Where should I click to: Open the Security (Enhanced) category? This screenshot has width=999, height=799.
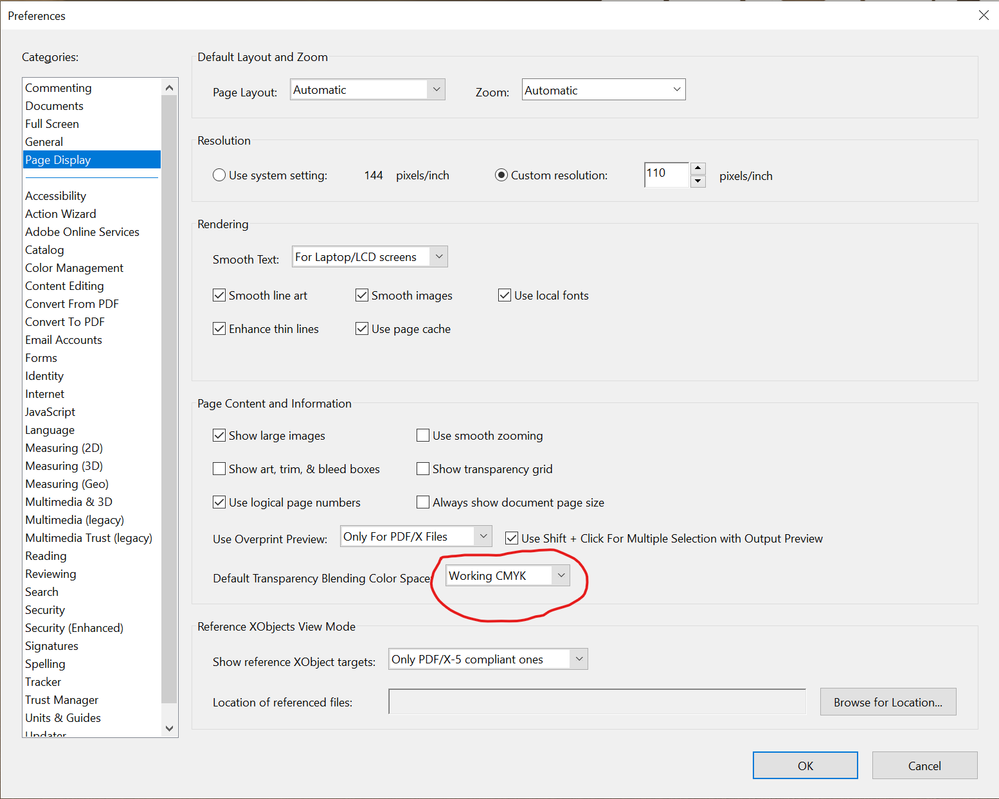[x=74, y=628]
